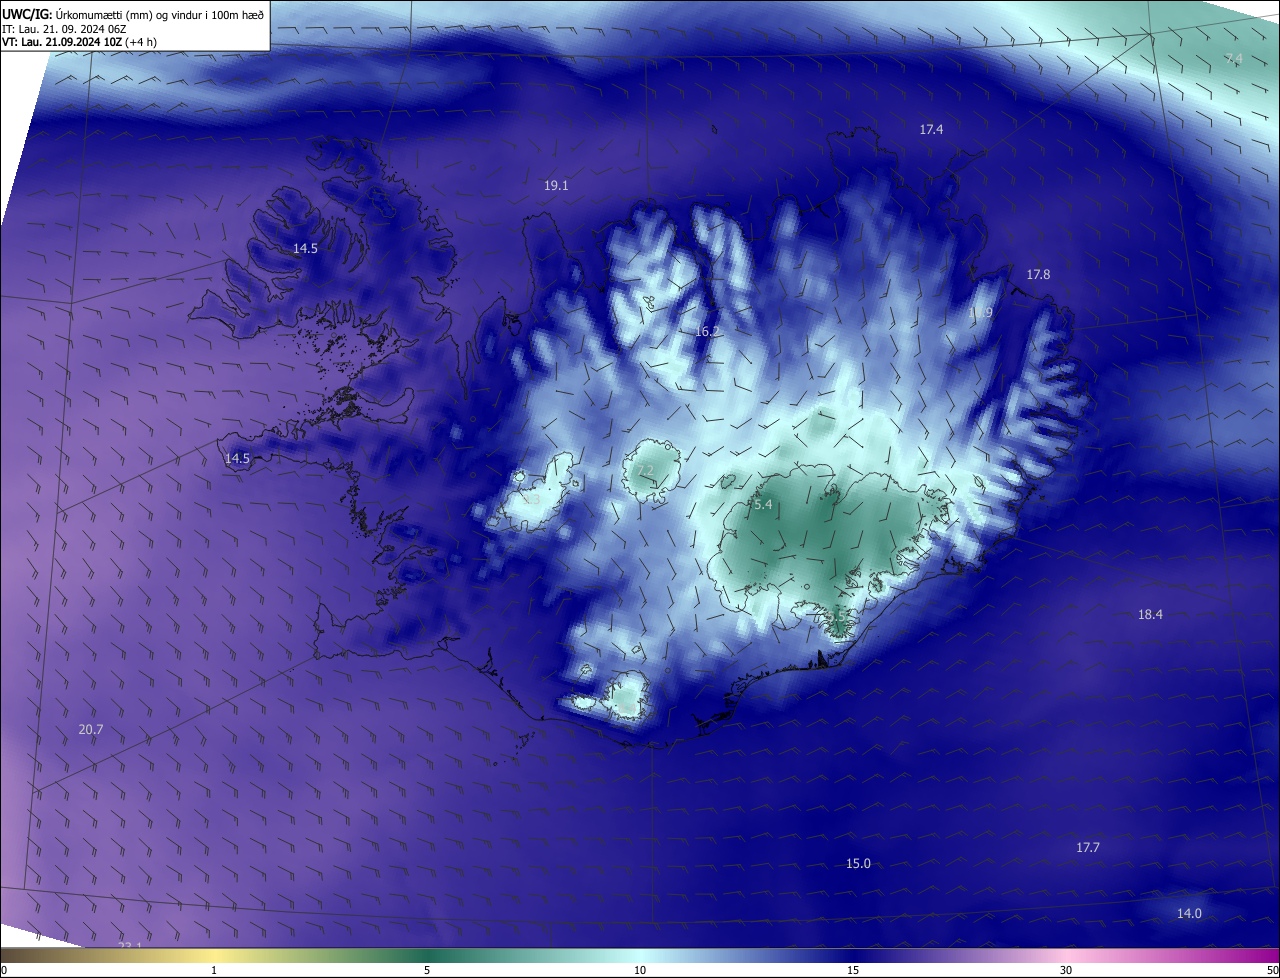Click the 1 tick on the color scale
The image size is (1280, 978).
(214, 970)
